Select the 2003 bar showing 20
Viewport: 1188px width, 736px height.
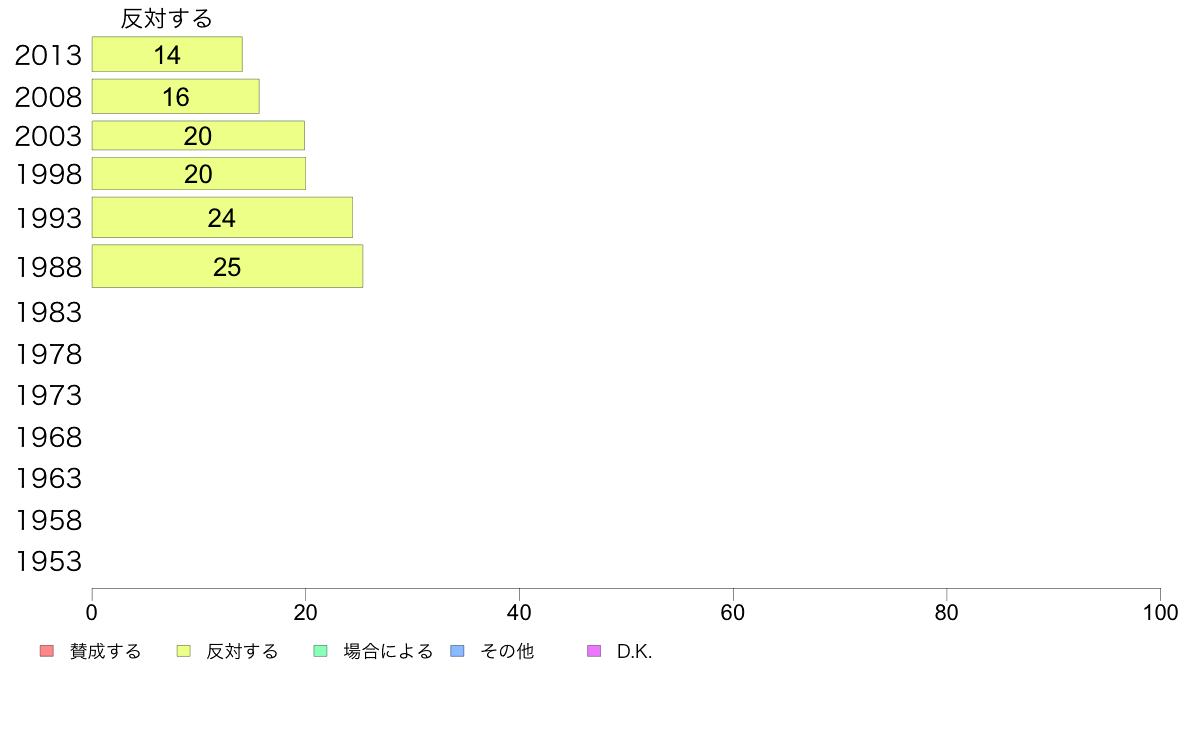click(x=199, y=136)
